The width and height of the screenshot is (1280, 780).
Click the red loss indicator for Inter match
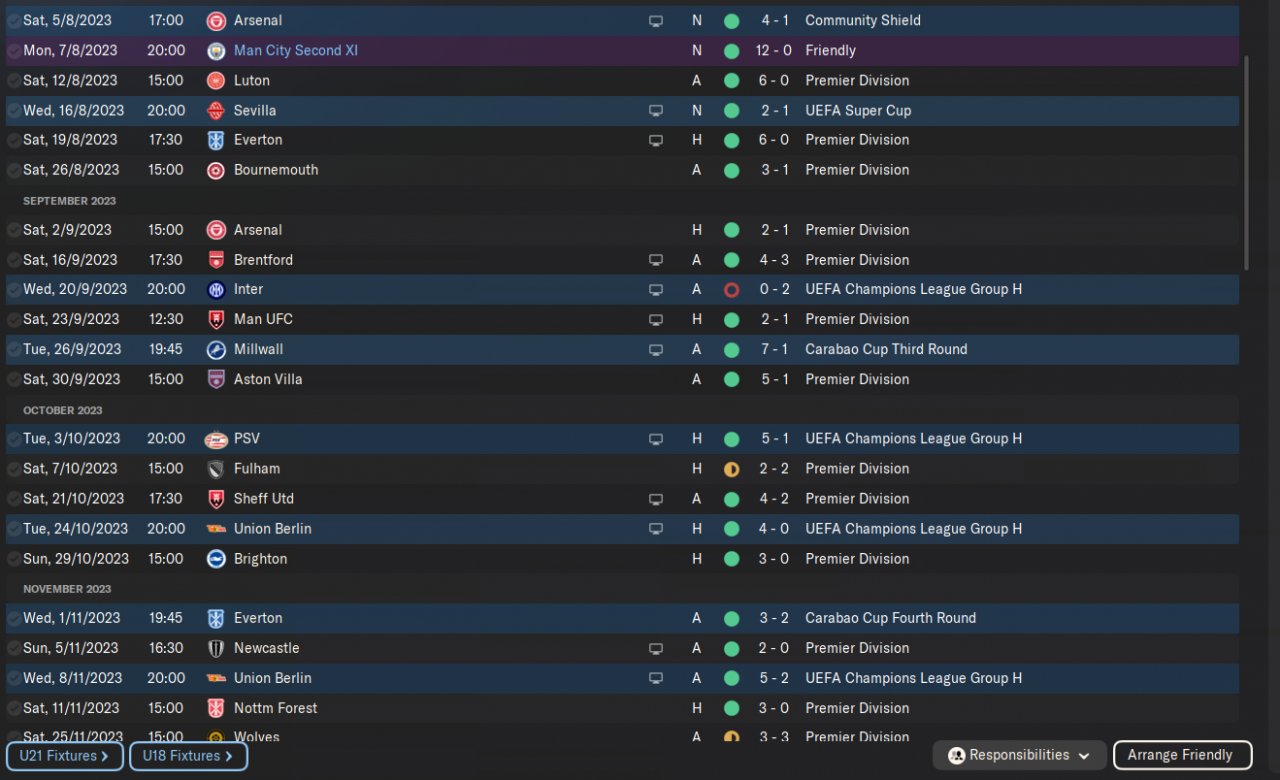pos(731,289)
